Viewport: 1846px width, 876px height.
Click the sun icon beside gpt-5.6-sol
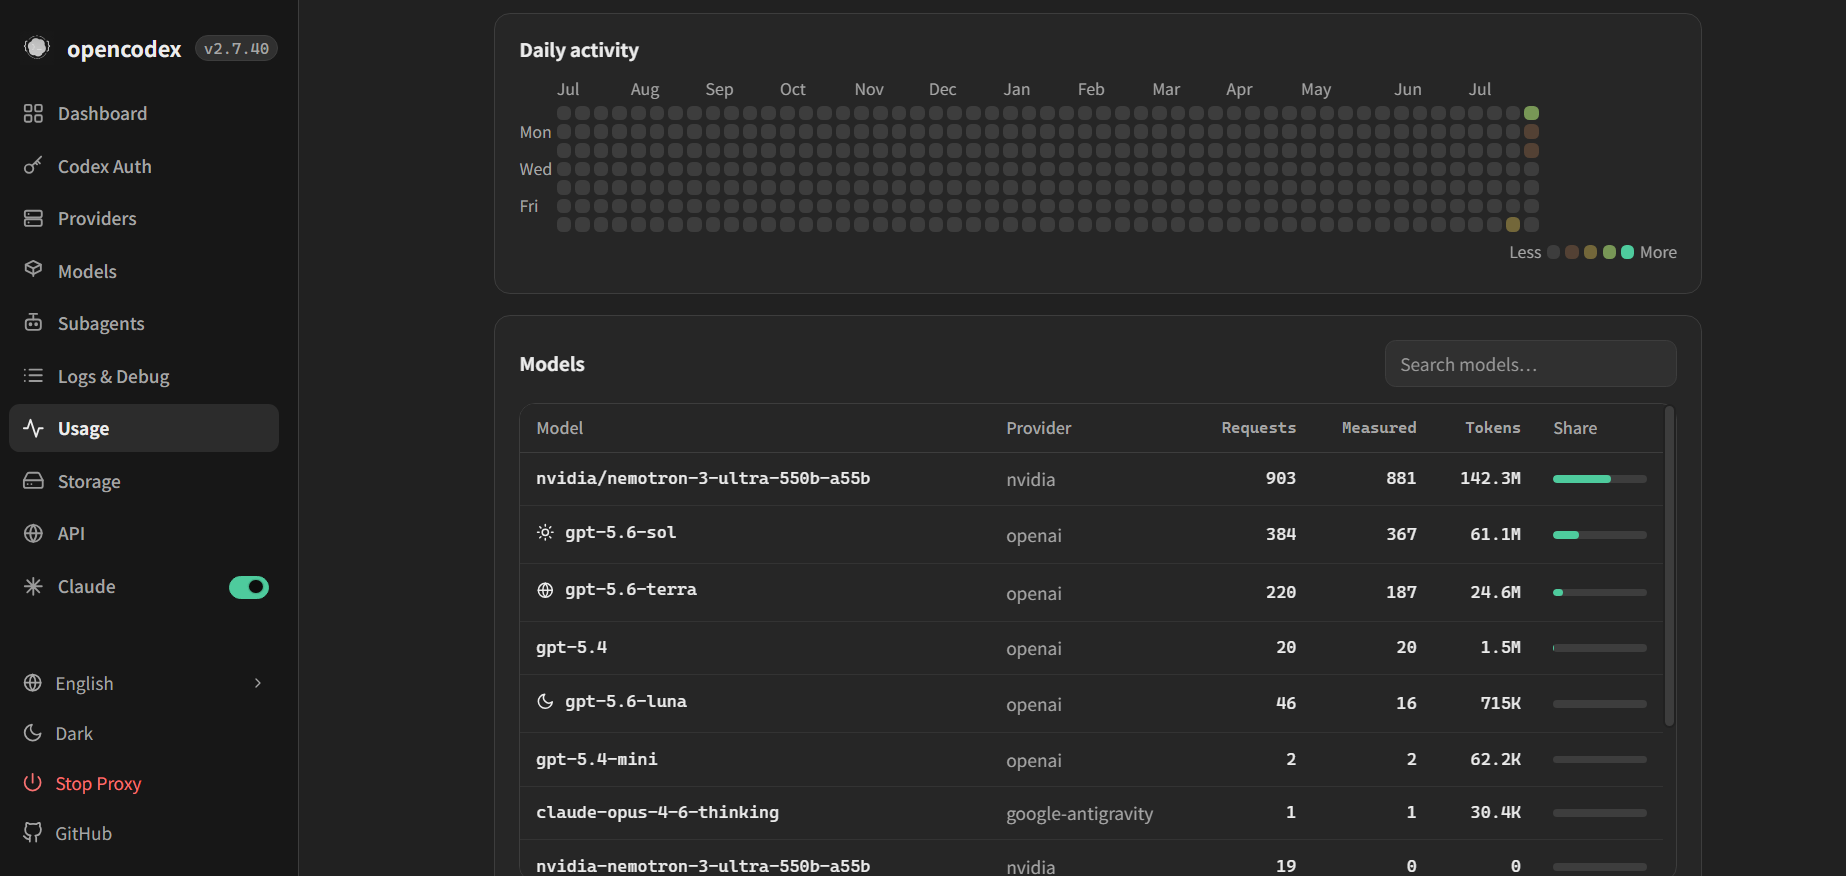[545, 532]
